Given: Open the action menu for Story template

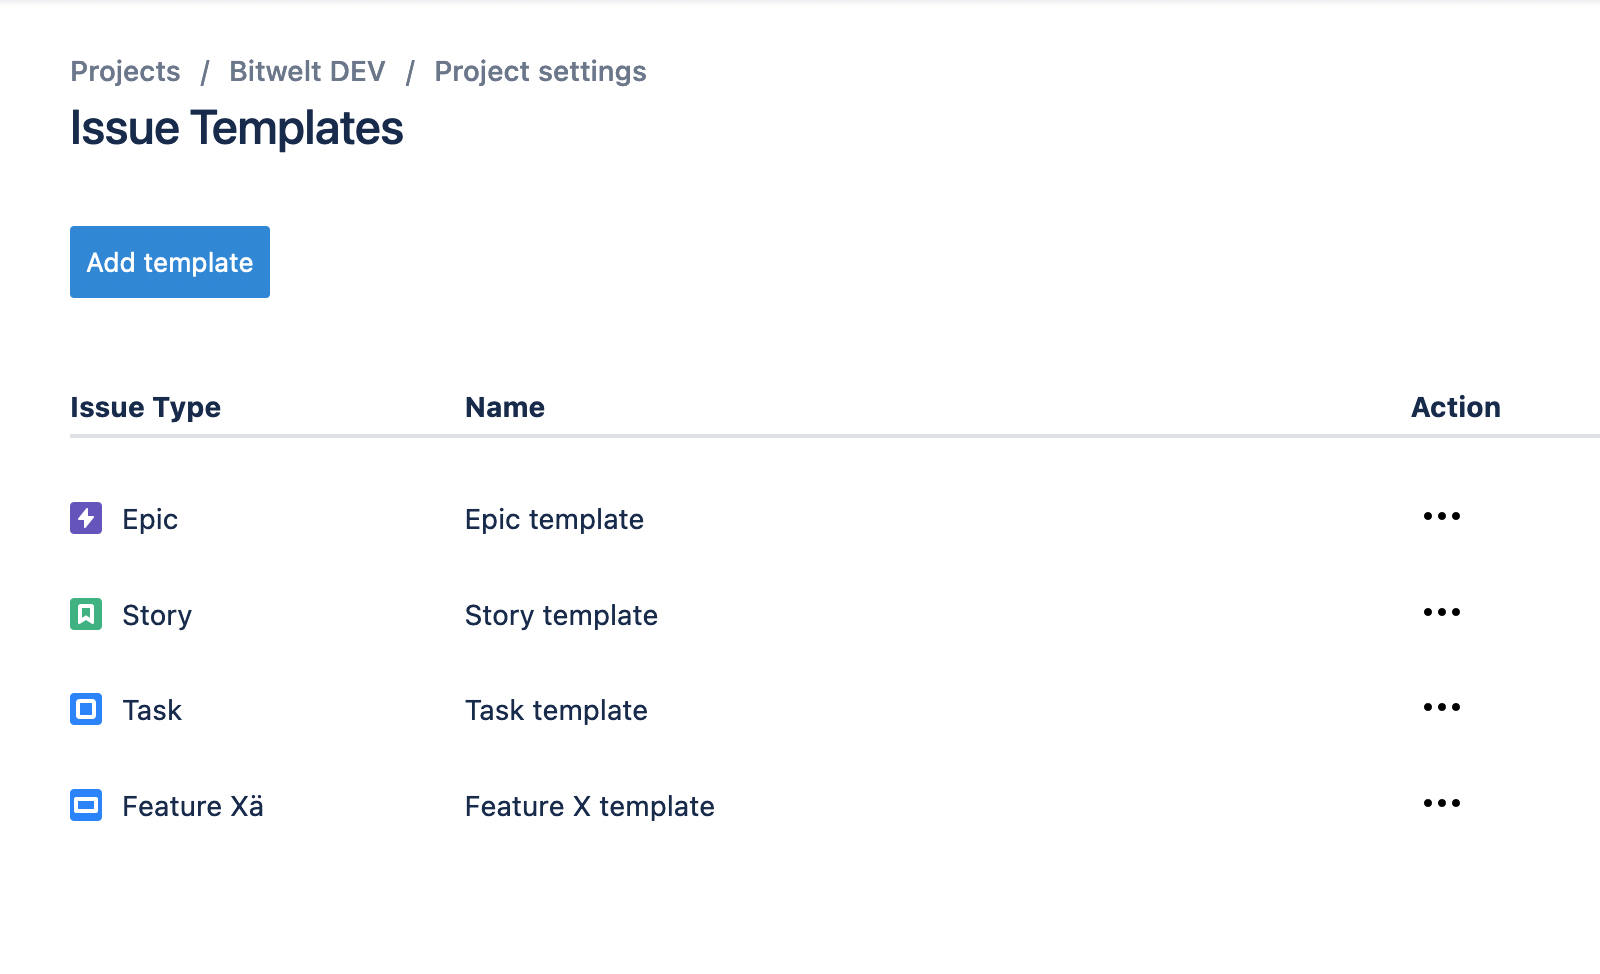Looking at the screenshot, I should coord(1441,612).
